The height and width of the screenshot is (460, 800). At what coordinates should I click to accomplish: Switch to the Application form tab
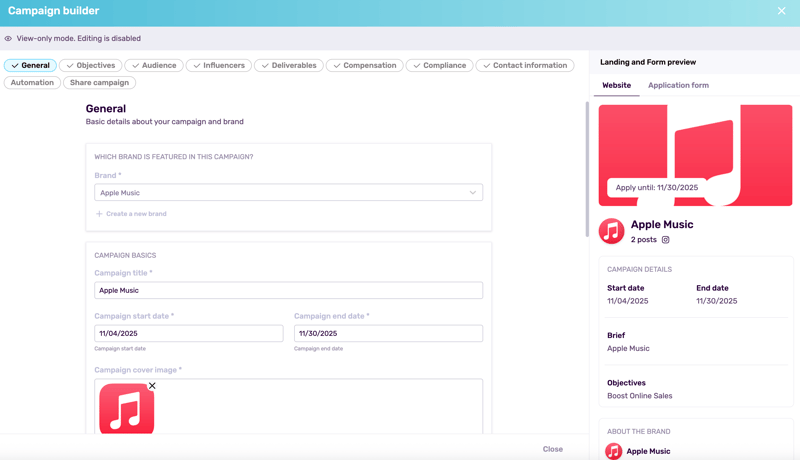click(678, 85)
